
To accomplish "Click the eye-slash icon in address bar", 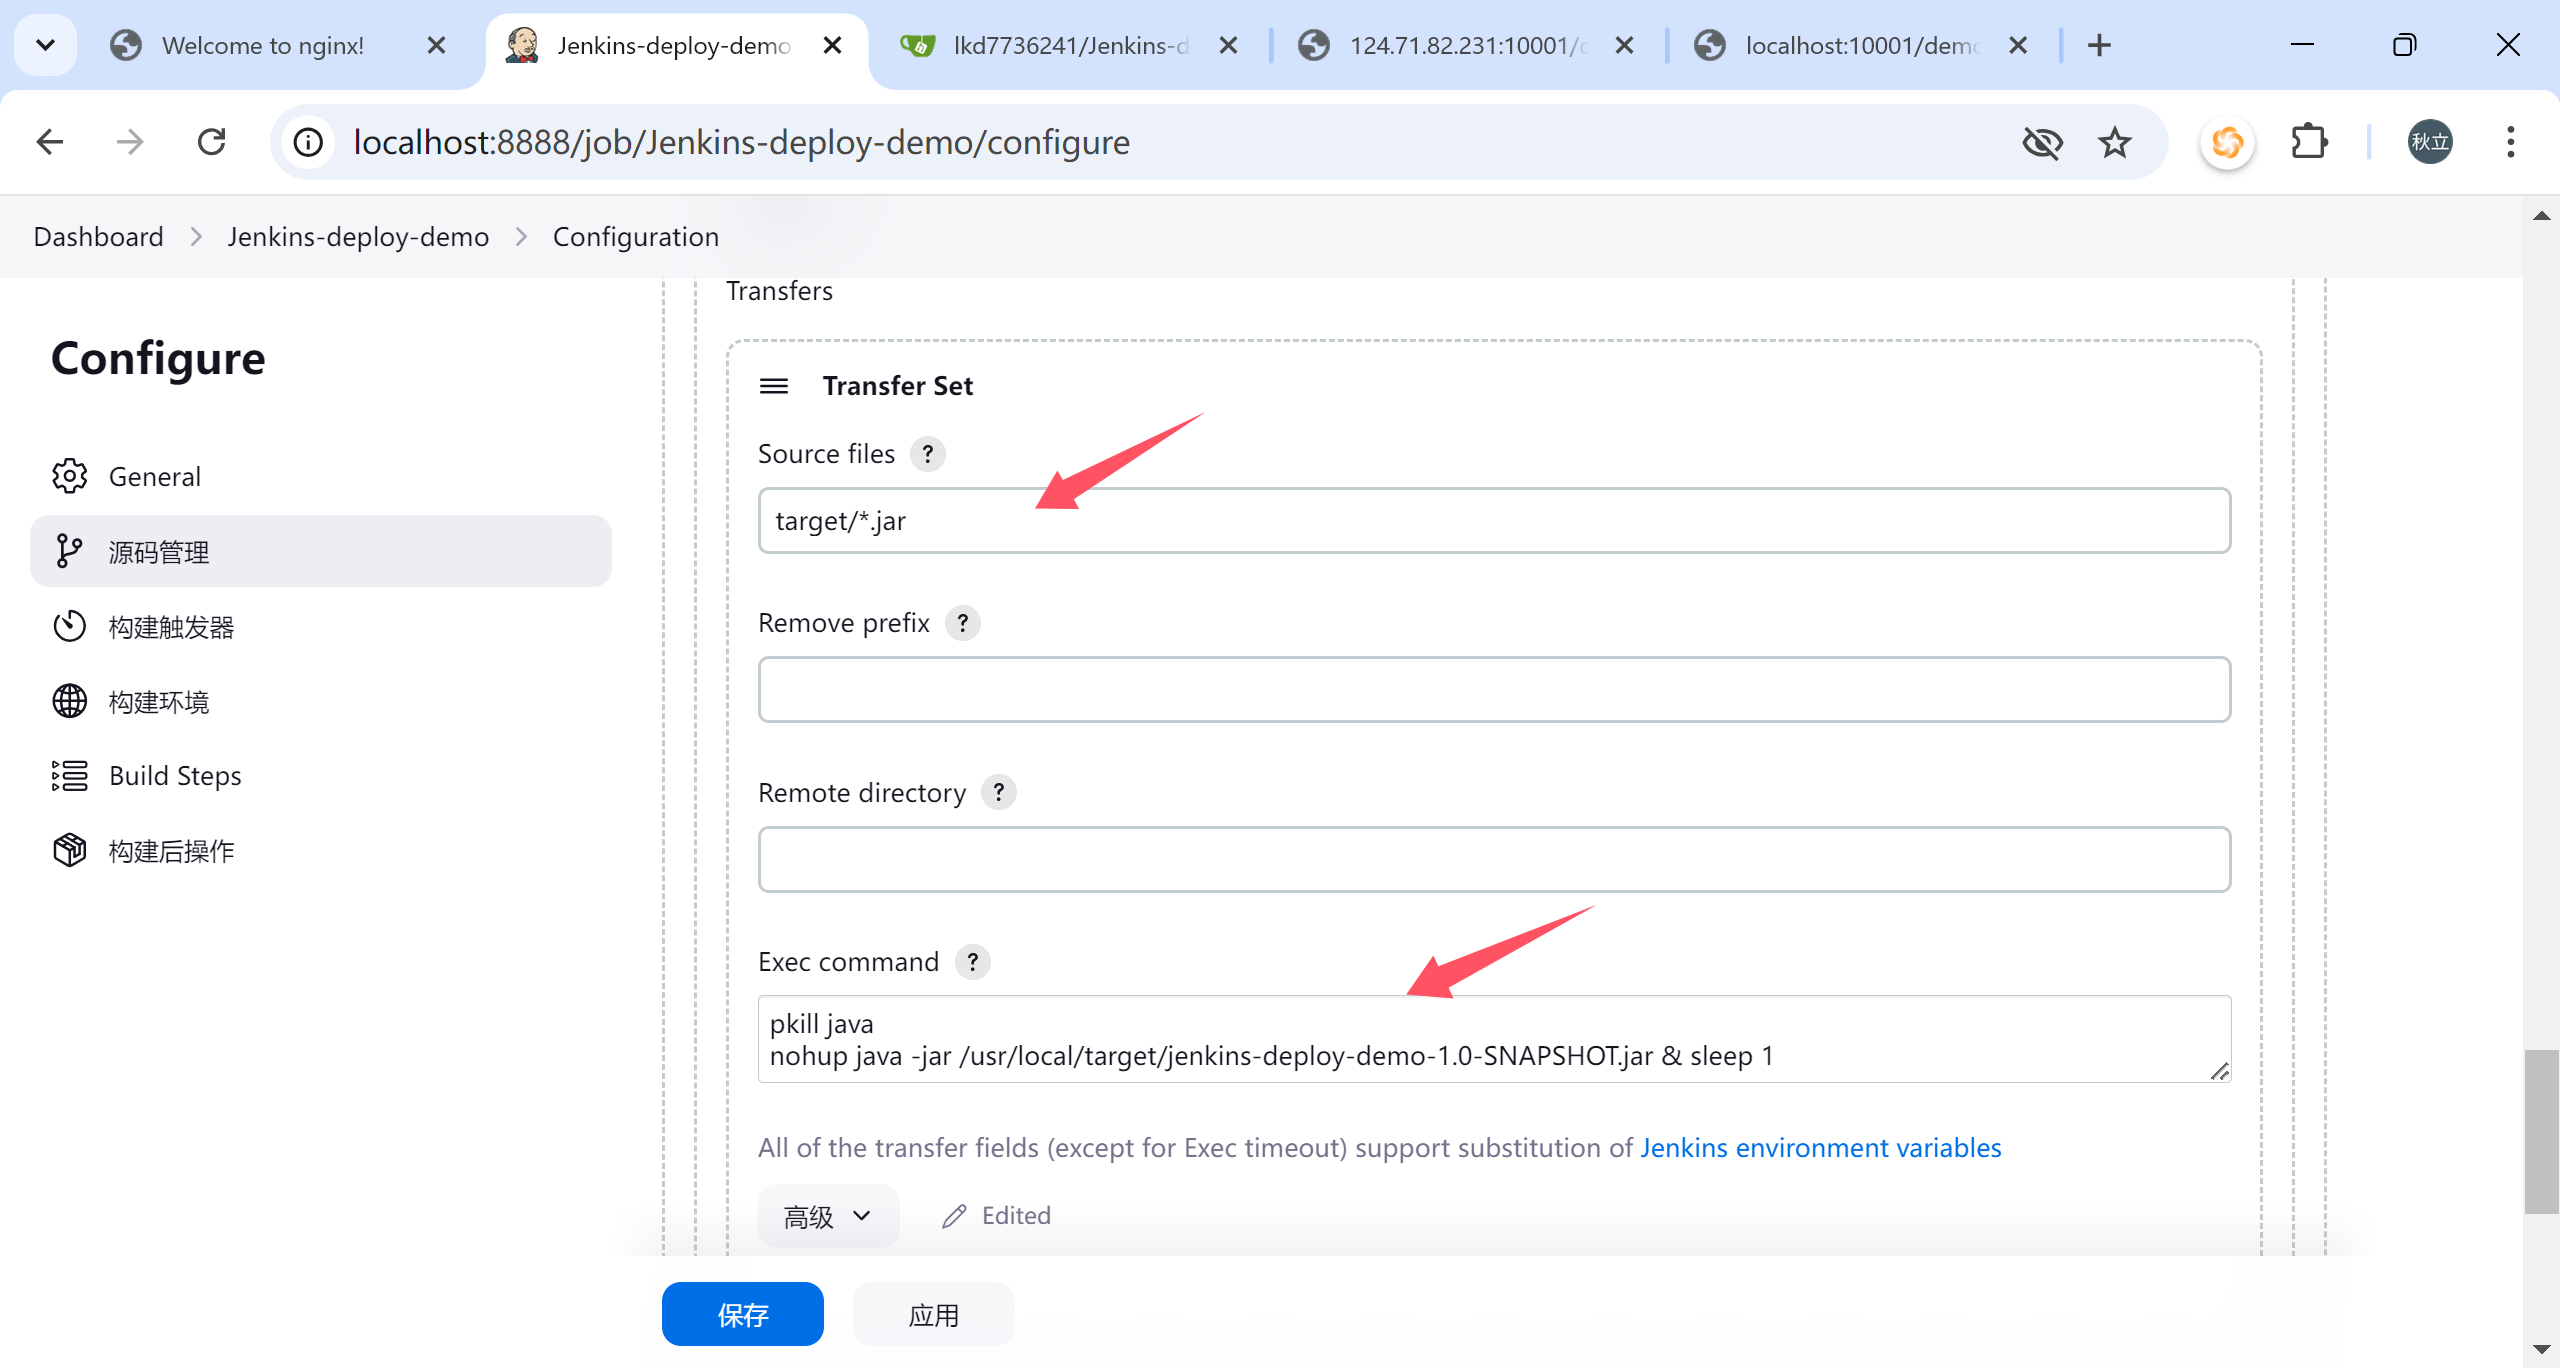I will pyautogui.click(x=2042, y=143).
